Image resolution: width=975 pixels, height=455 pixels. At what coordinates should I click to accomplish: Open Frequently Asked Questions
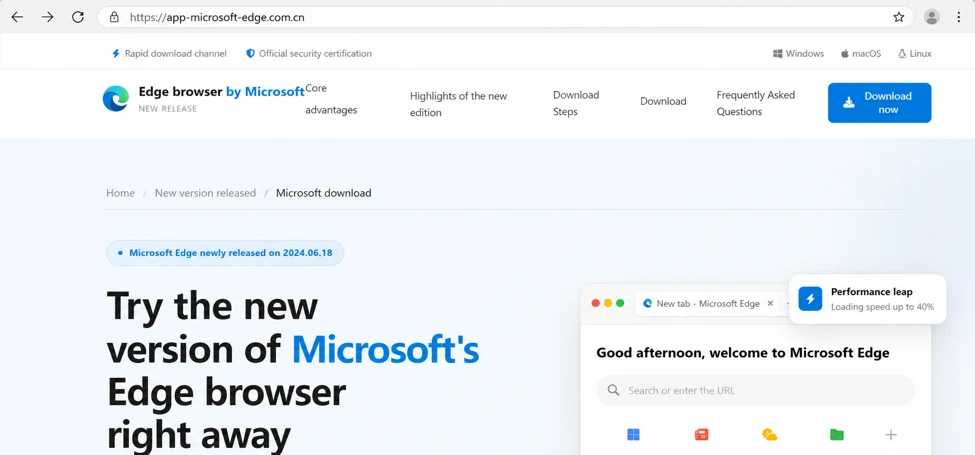click(x=756, y=103)
